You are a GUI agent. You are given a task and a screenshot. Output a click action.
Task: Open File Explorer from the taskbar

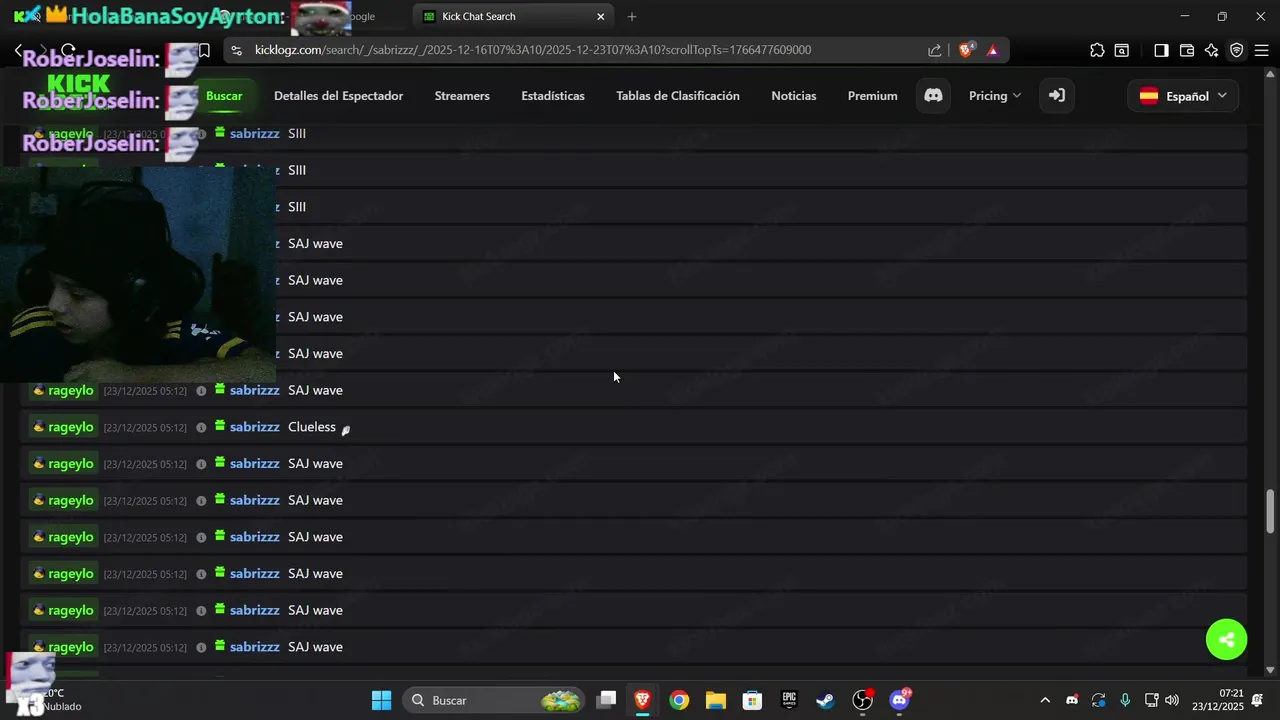(x=715, y=700)
